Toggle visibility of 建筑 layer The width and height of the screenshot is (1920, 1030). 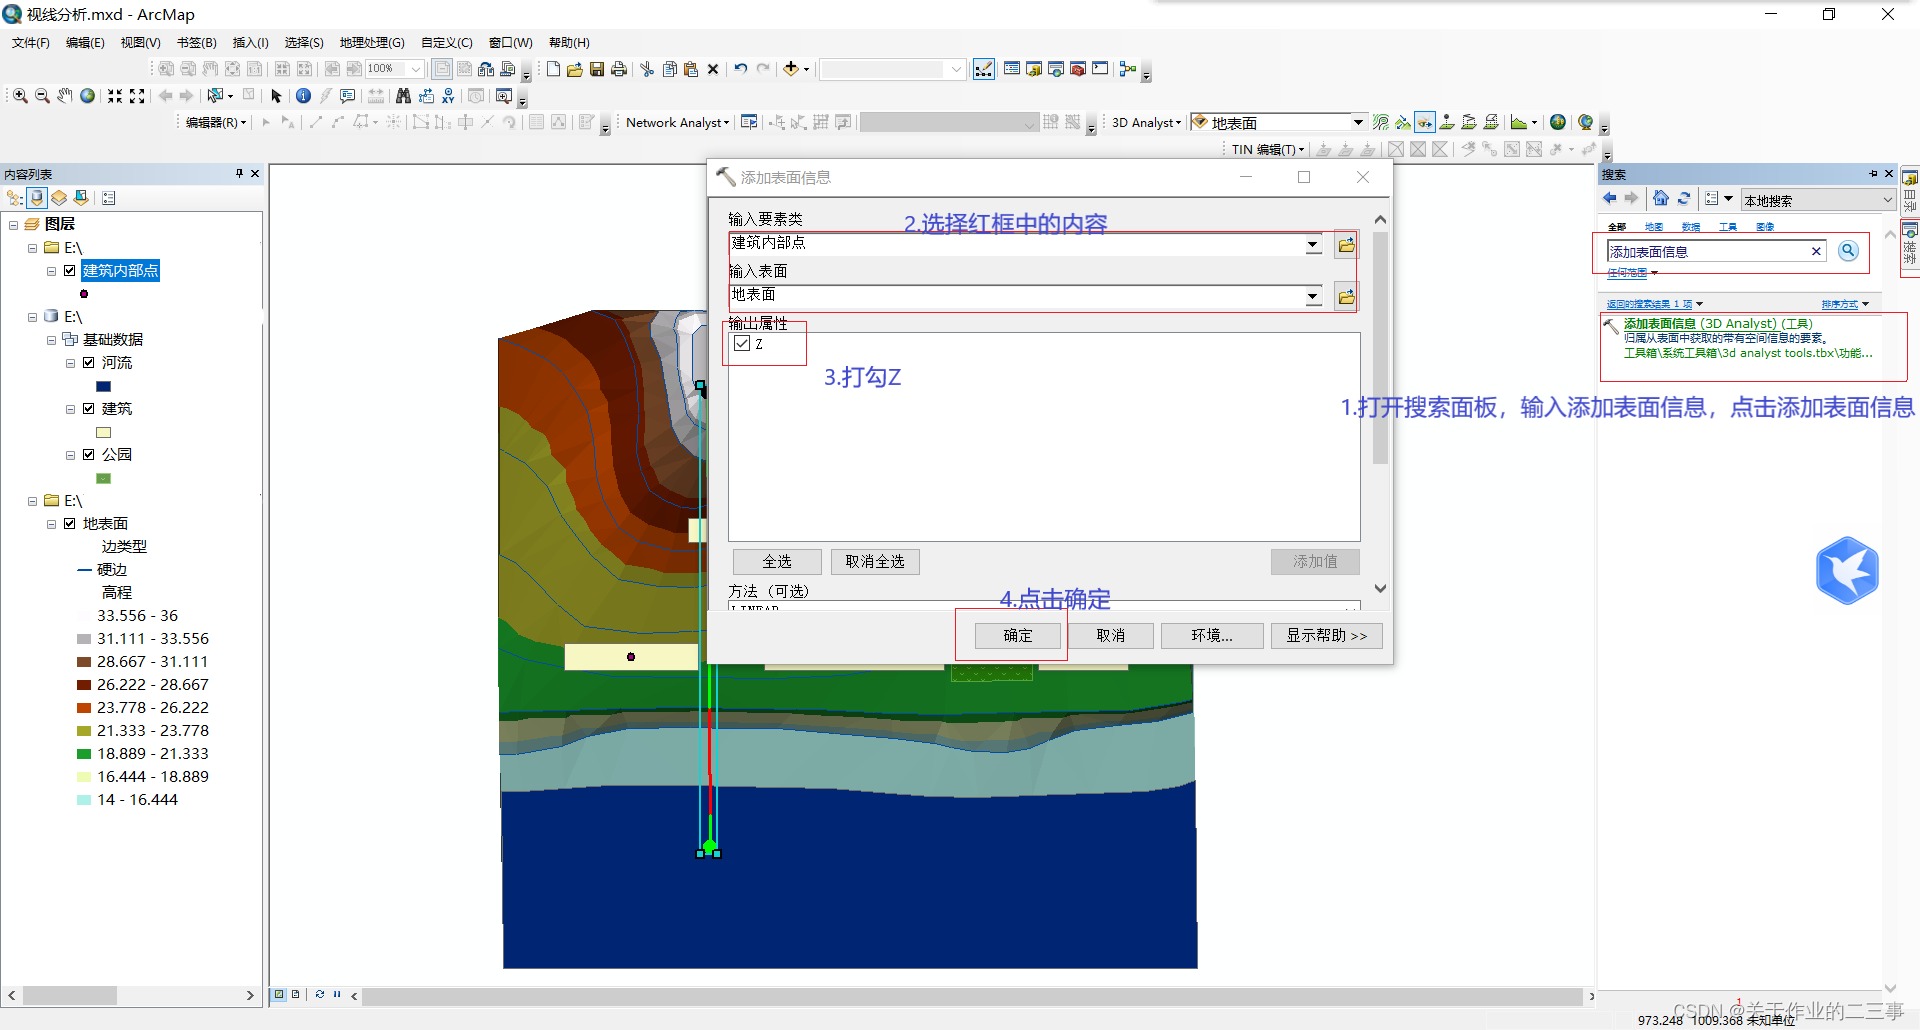(x=89, y=408)
